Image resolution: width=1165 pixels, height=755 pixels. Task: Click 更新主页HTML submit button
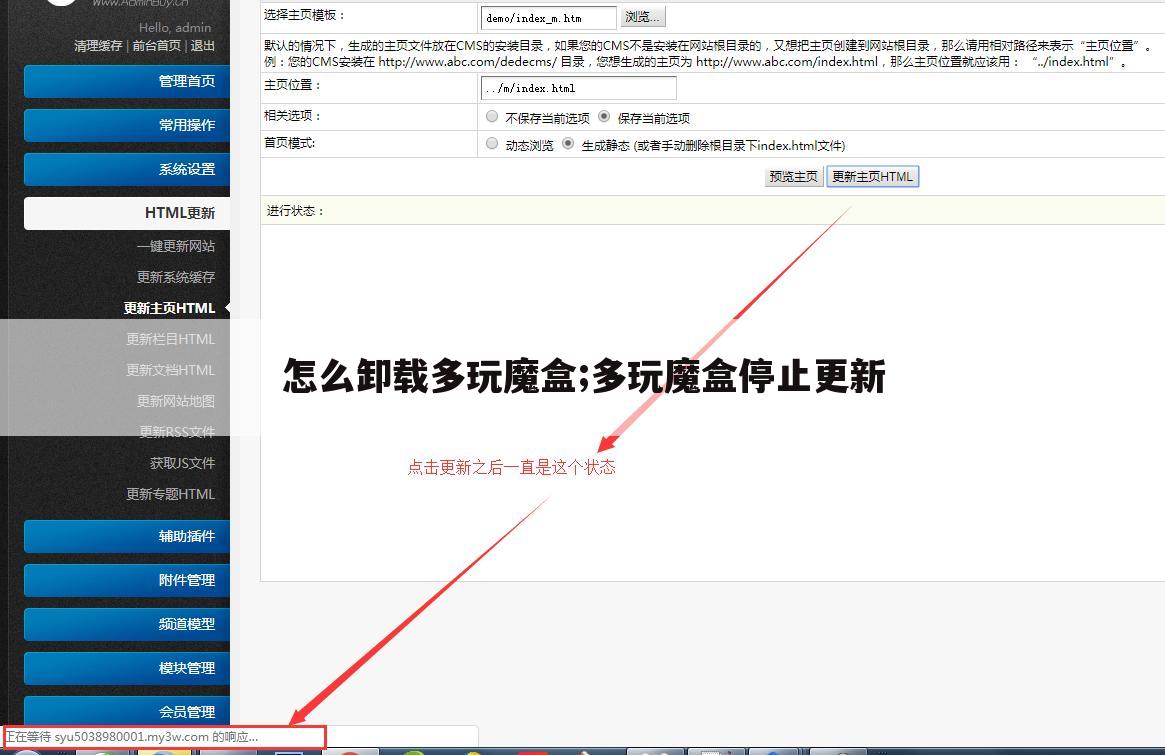(x=872, y=176)
